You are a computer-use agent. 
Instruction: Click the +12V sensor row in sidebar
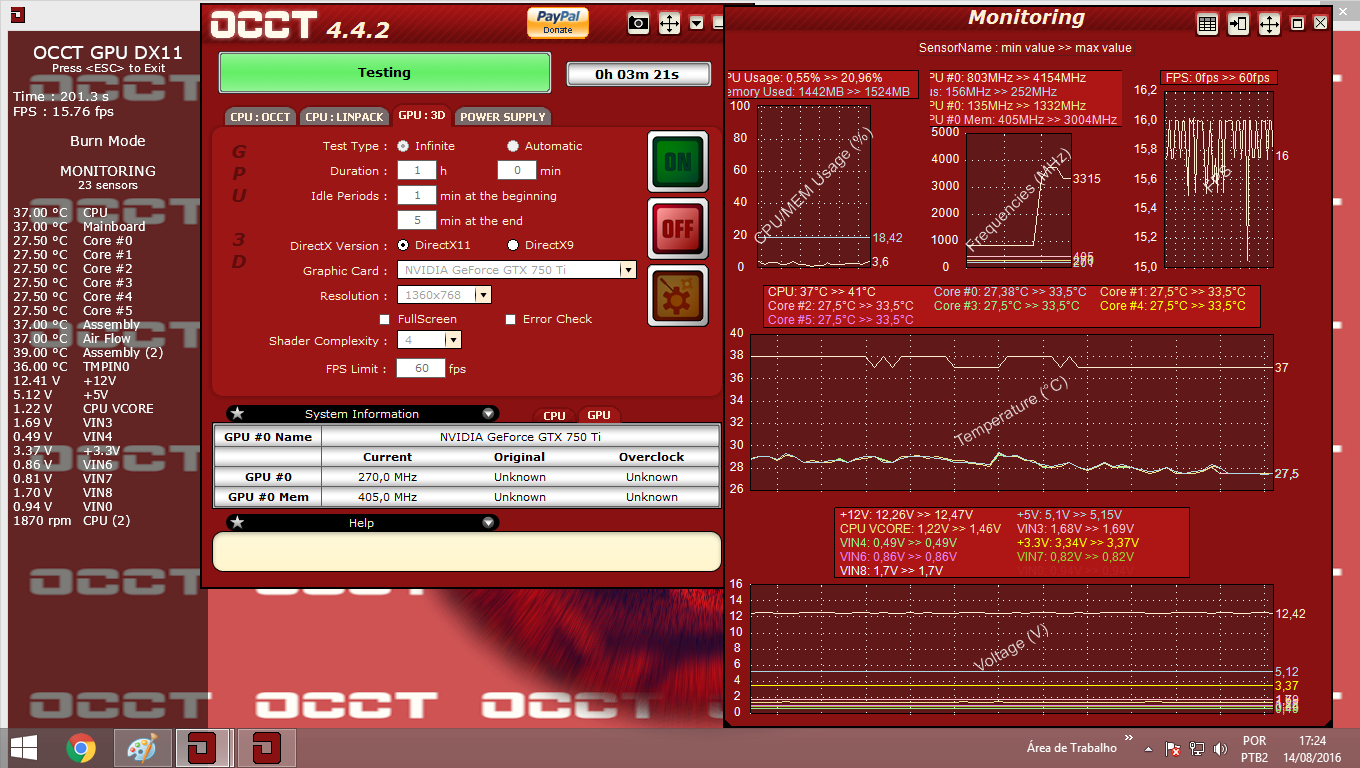(65, 380)
